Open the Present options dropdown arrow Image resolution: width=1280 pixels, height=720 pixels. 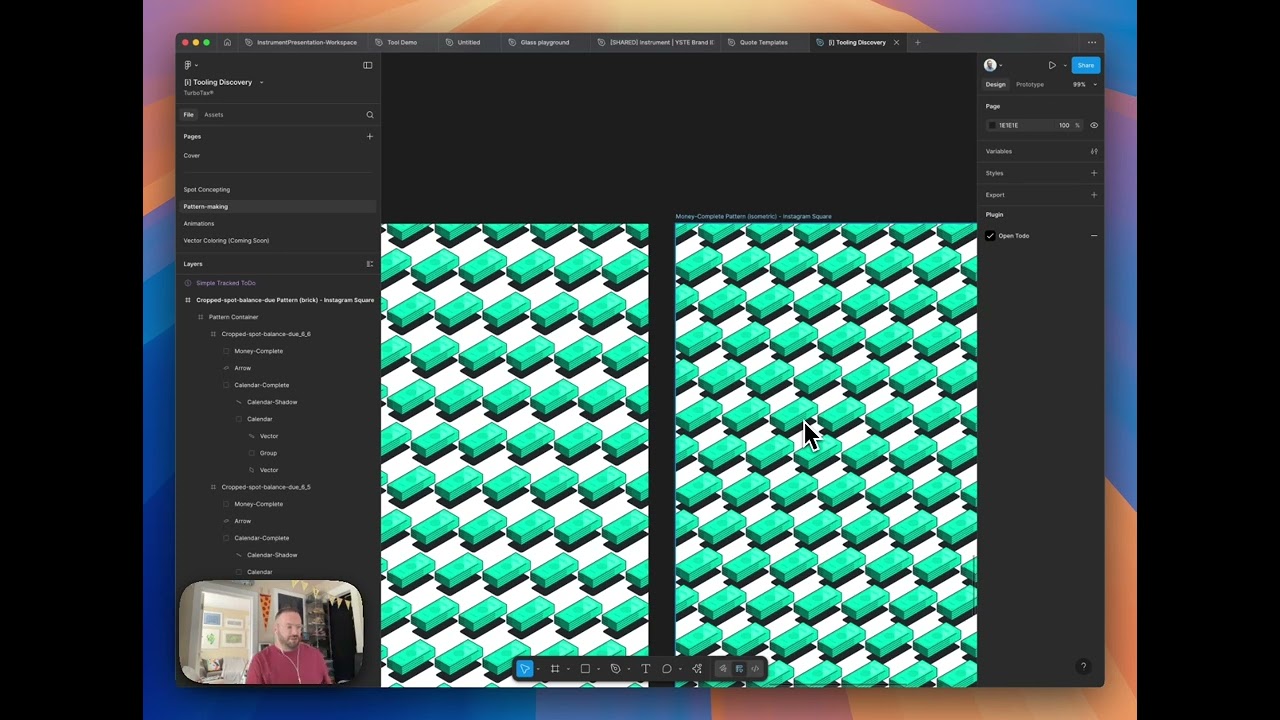pyautogui.click(x=1064, y=65)
